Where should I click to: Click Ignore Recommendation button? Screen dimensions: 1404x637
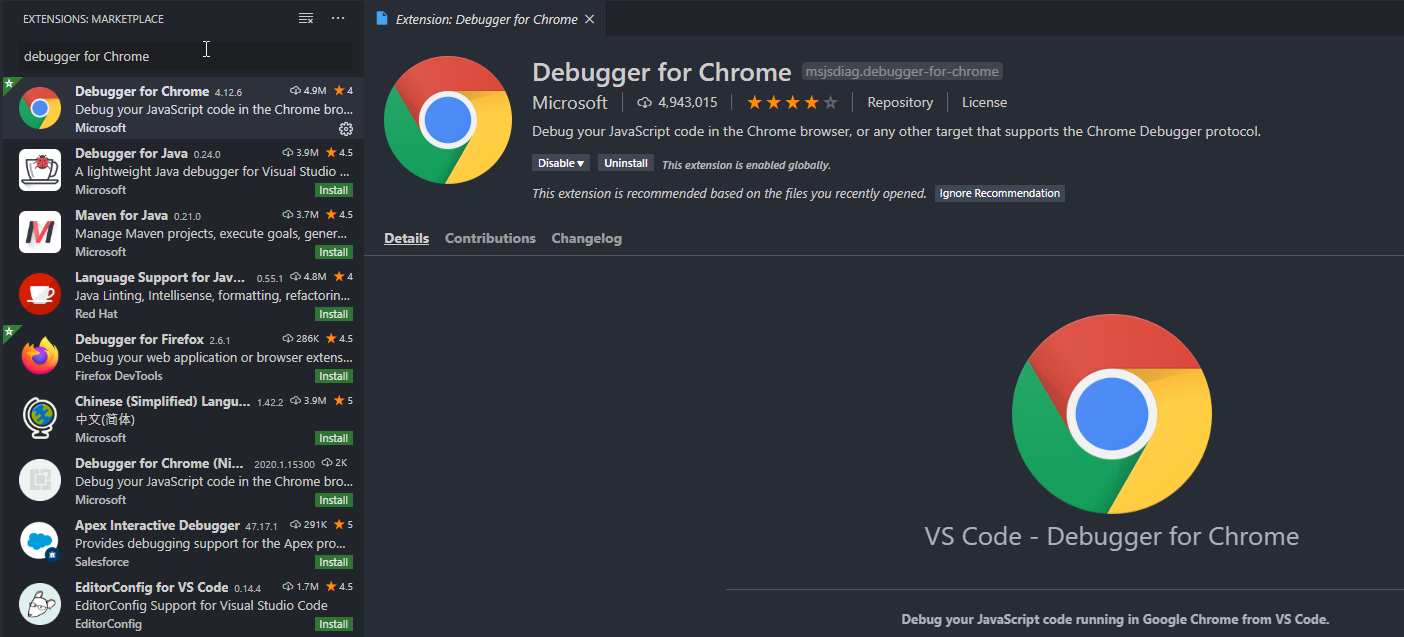(x=1000, y=193)
